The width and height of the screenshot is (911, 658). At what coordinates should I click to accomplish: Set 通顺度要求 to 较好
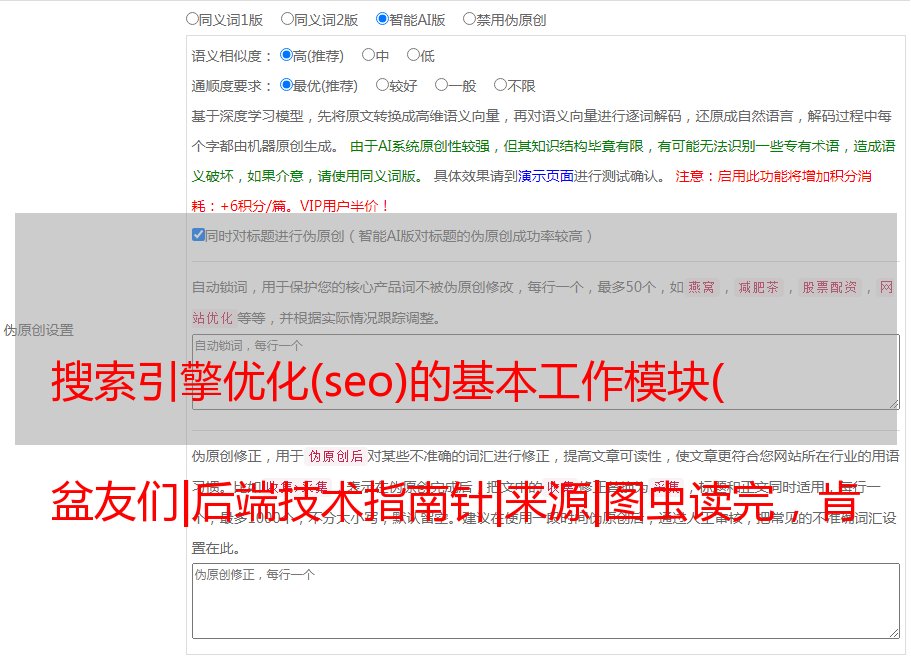[382, 85]
